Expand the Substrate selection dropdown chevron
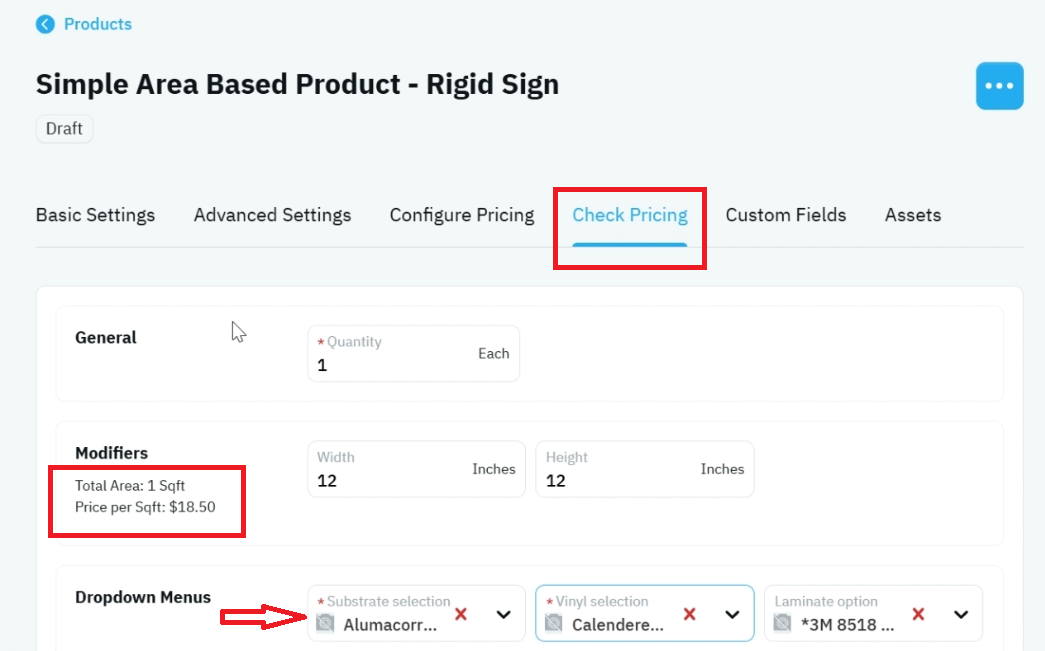Screen dimensions: 1045x651 [x=504, y=614]
